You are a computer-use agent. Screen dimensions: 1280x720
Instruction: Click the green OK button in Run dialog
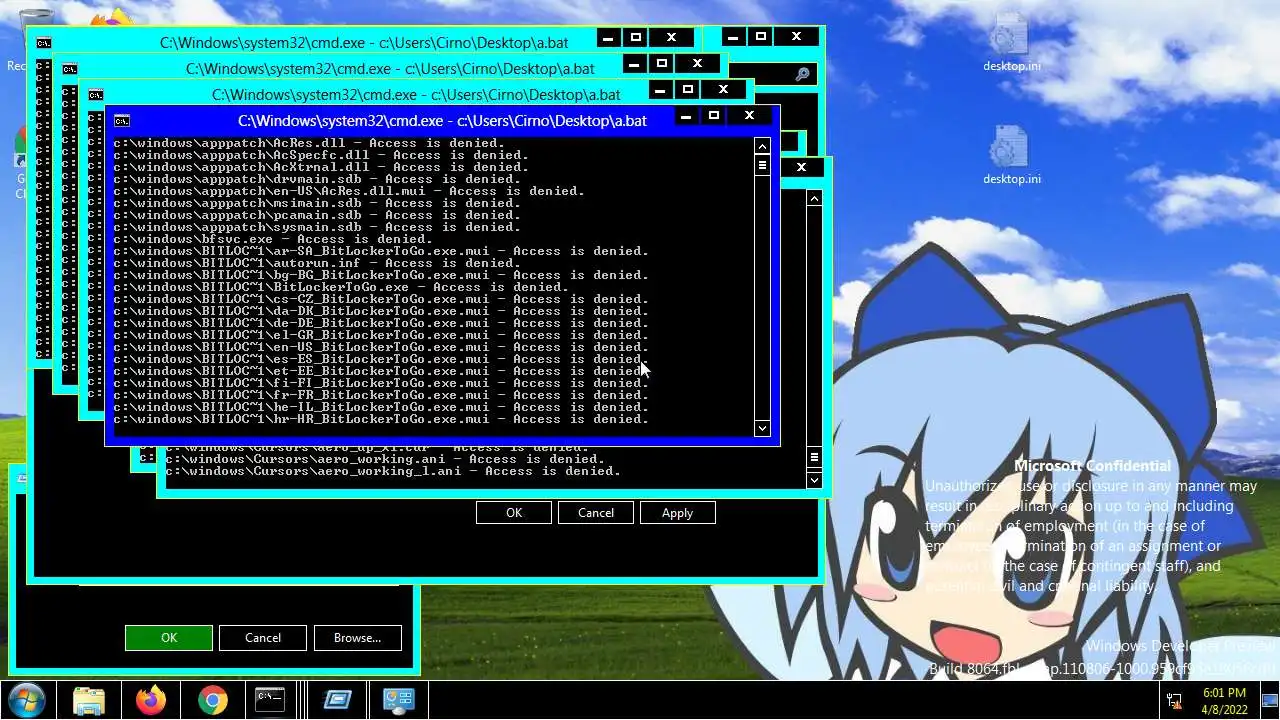169,637
